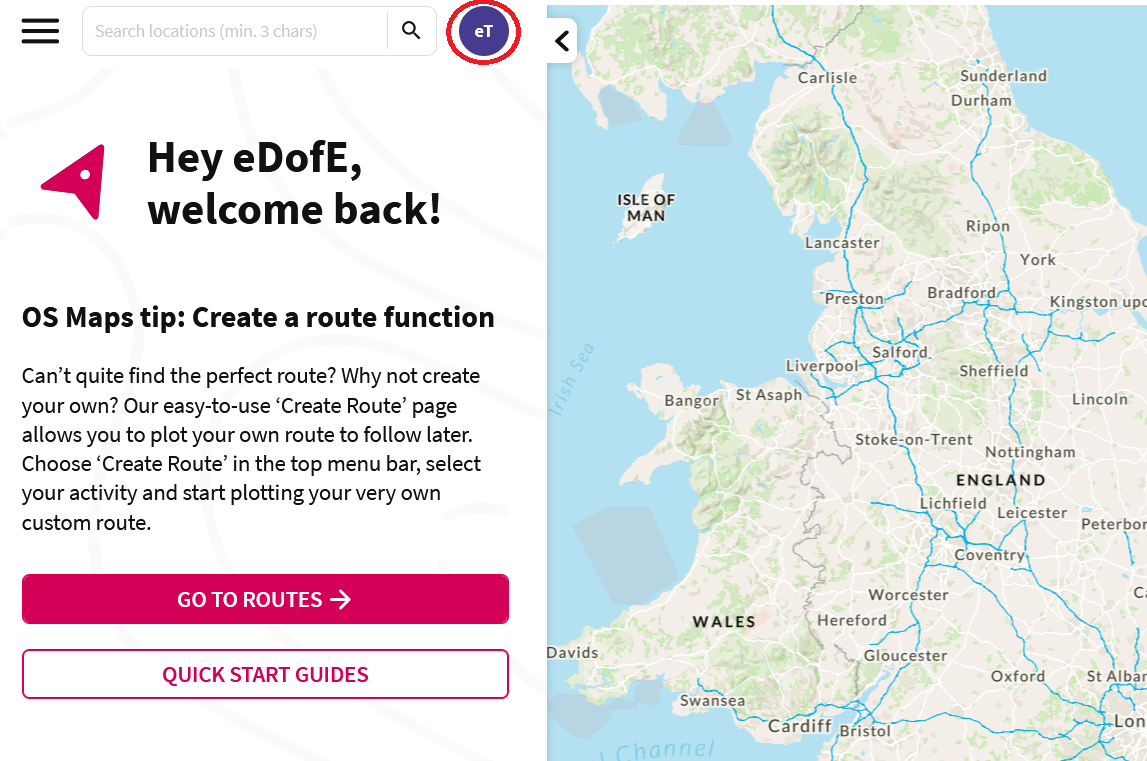This screenshot has height=761, width=1147.
Task: Click the arrow icon inside GO TO ROUTES
Action: 341,599
